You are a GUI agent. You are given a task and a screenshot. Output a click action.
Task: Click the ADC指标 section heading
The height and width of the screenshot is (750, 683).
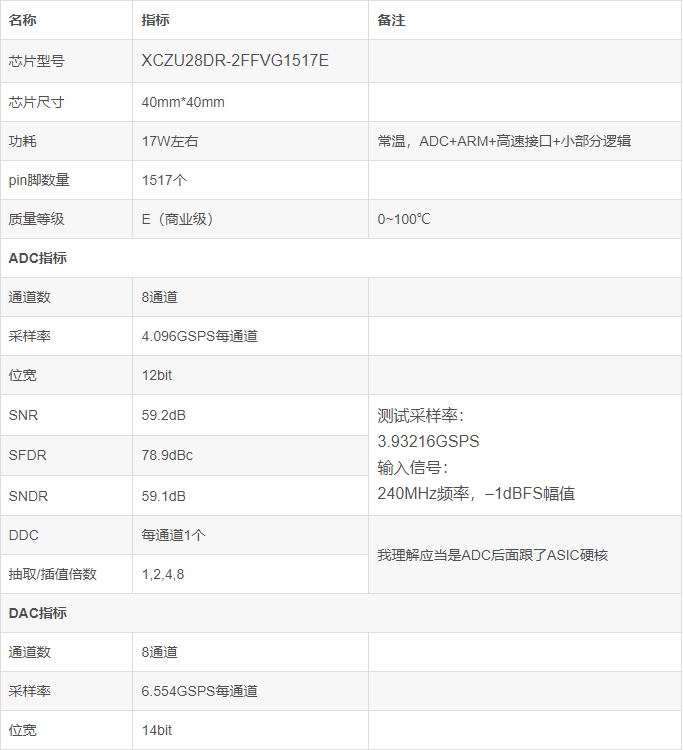38,258
